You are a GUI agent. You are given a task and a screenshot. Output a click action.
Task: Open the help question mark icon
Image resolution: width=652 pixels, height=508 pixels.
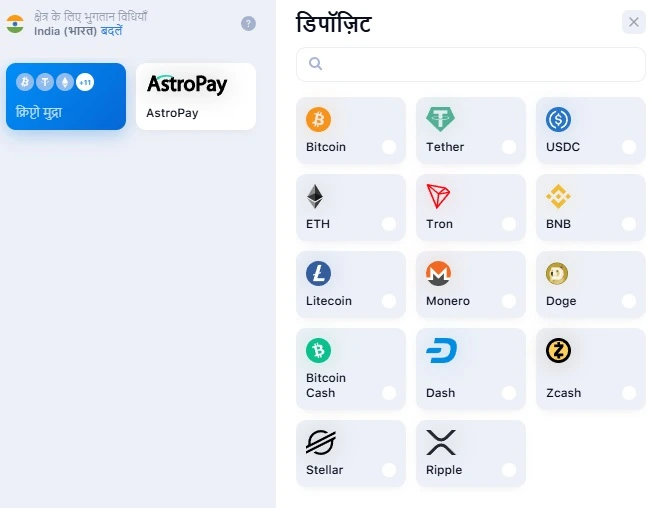click(248, 24)
